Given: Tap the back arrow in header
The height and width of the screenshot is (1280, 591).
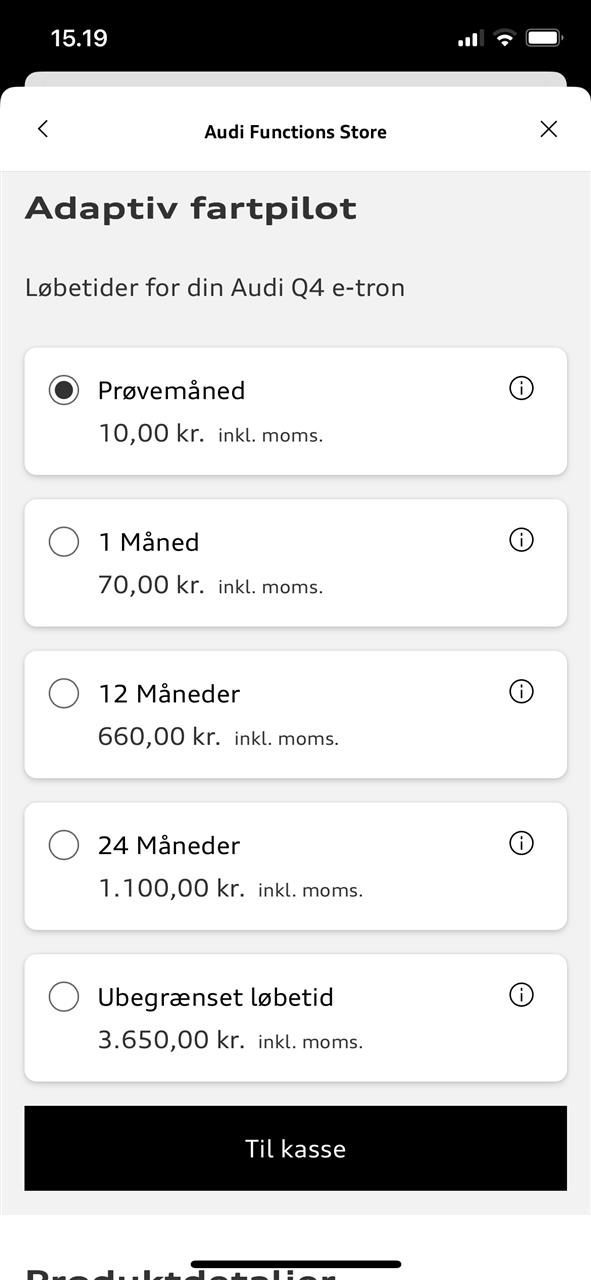Looking at the screenshot, I should [x=42, y=129].
